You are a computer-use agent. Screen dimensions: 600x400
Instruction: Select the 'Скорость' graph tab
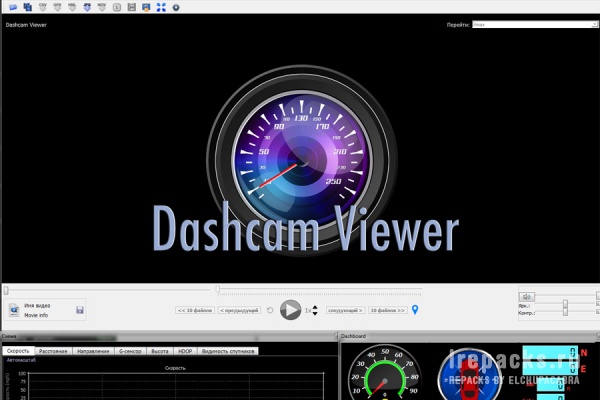[18, 351]
